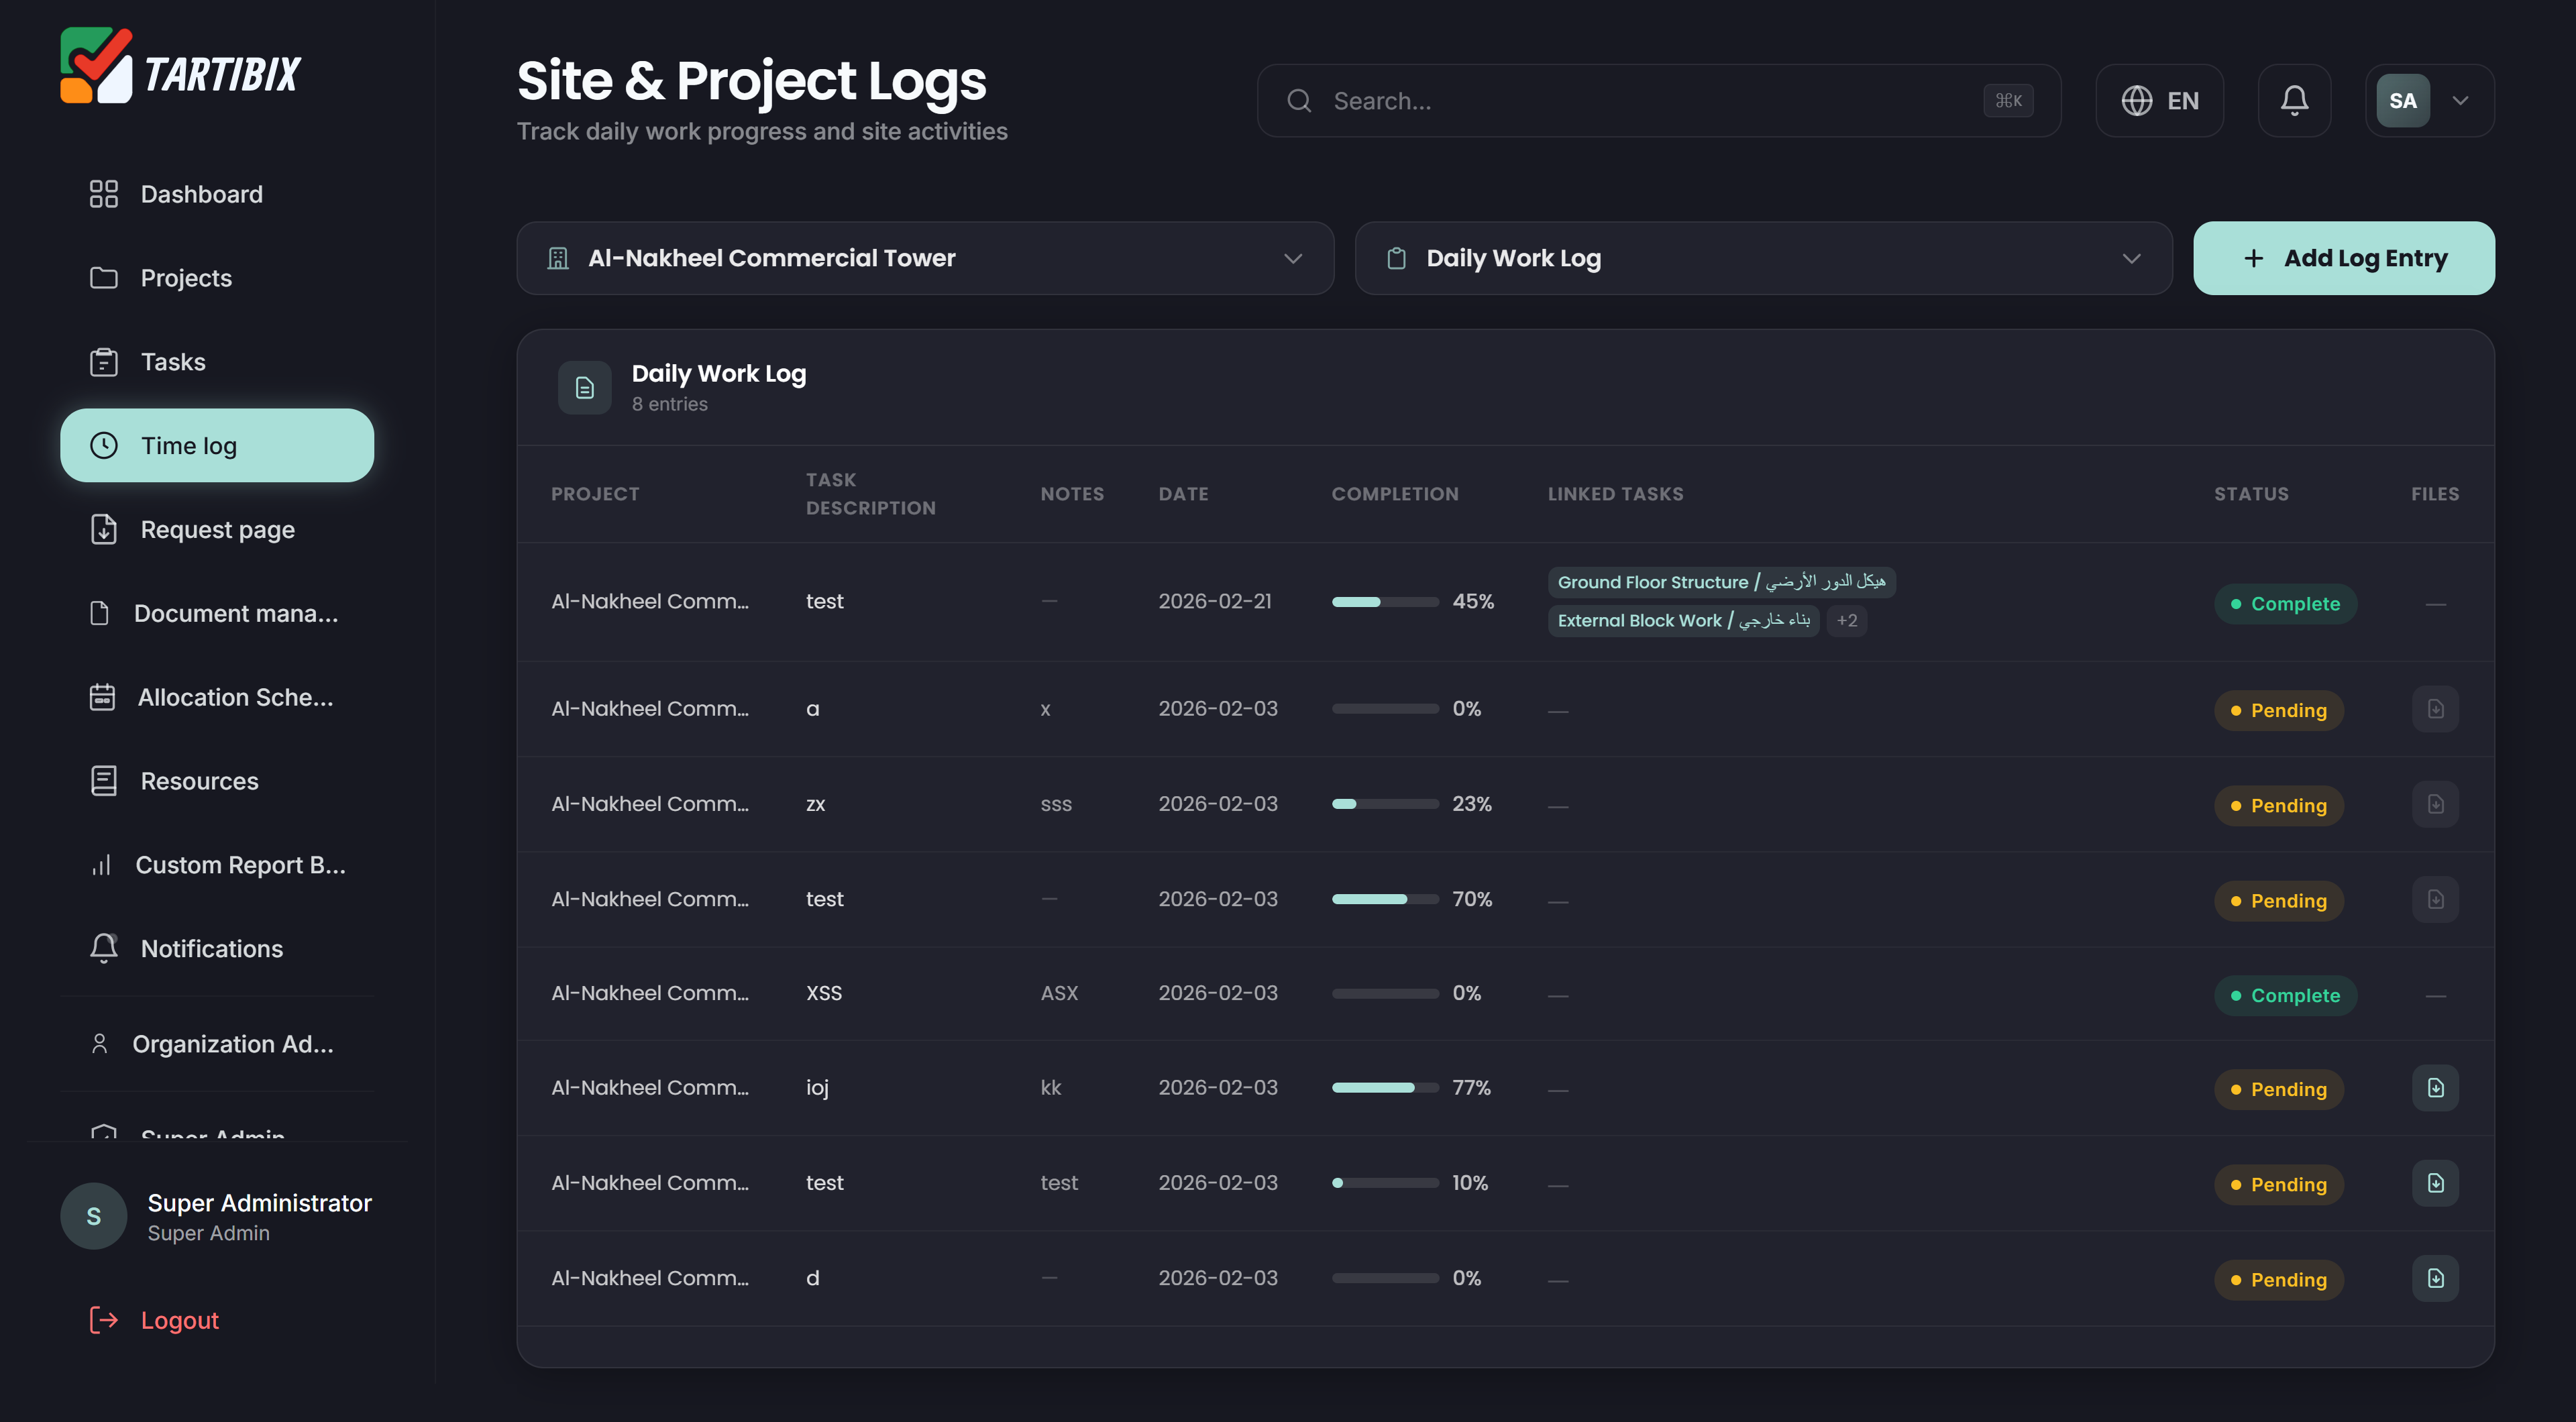The image size is (2576, 1422).
Task: Click the Resources sidebar icon
Action: [x=103, y=781]
